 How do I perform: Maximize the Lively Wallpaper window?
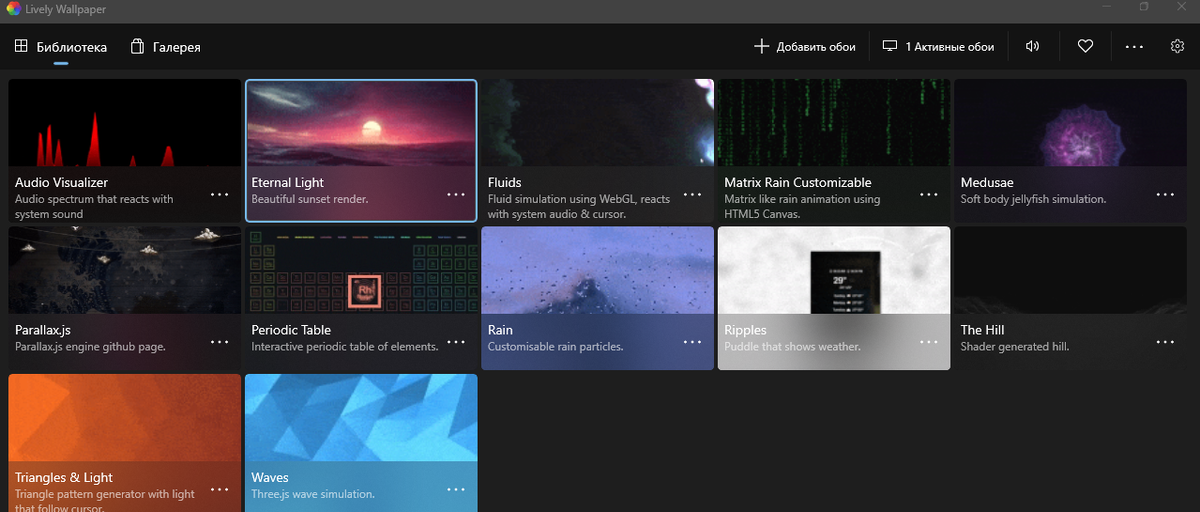click(1144, 8)
